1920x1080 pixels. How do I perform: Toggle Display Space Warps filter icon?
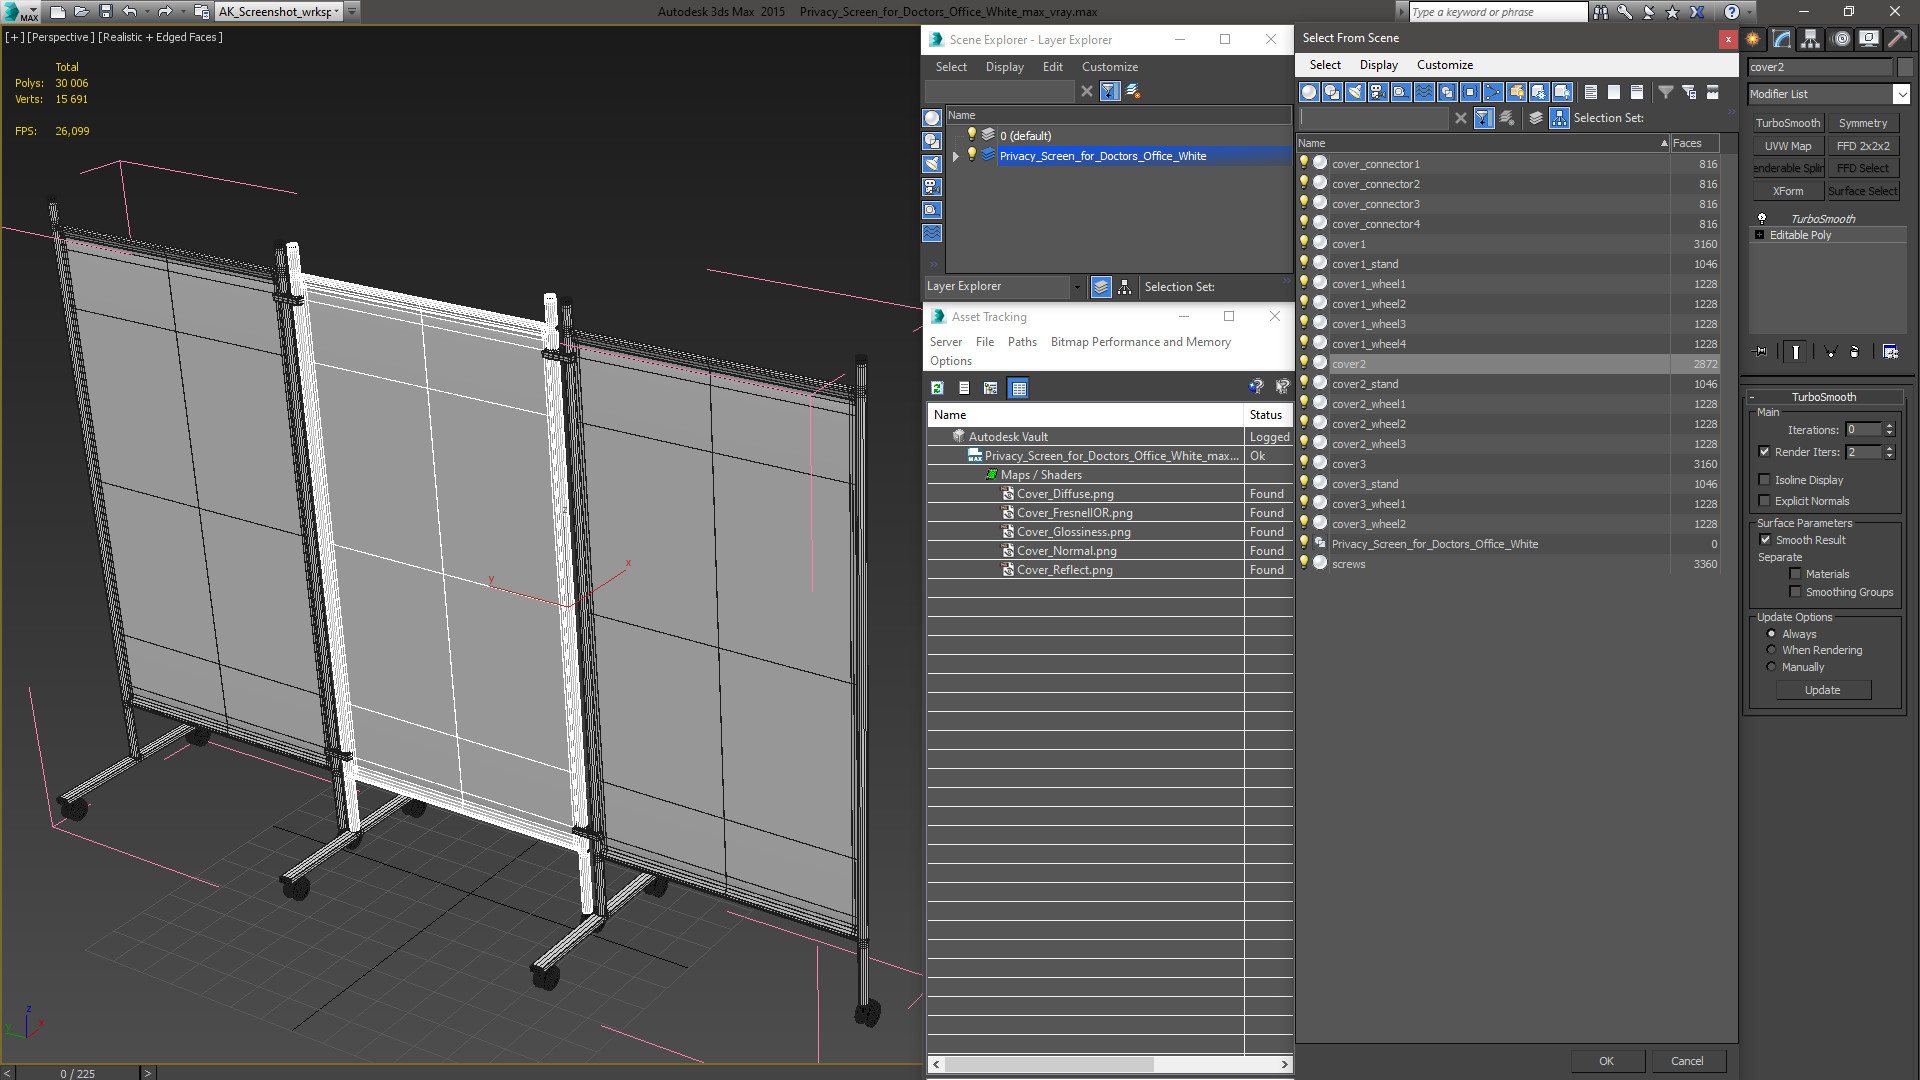pos(1424,92)
